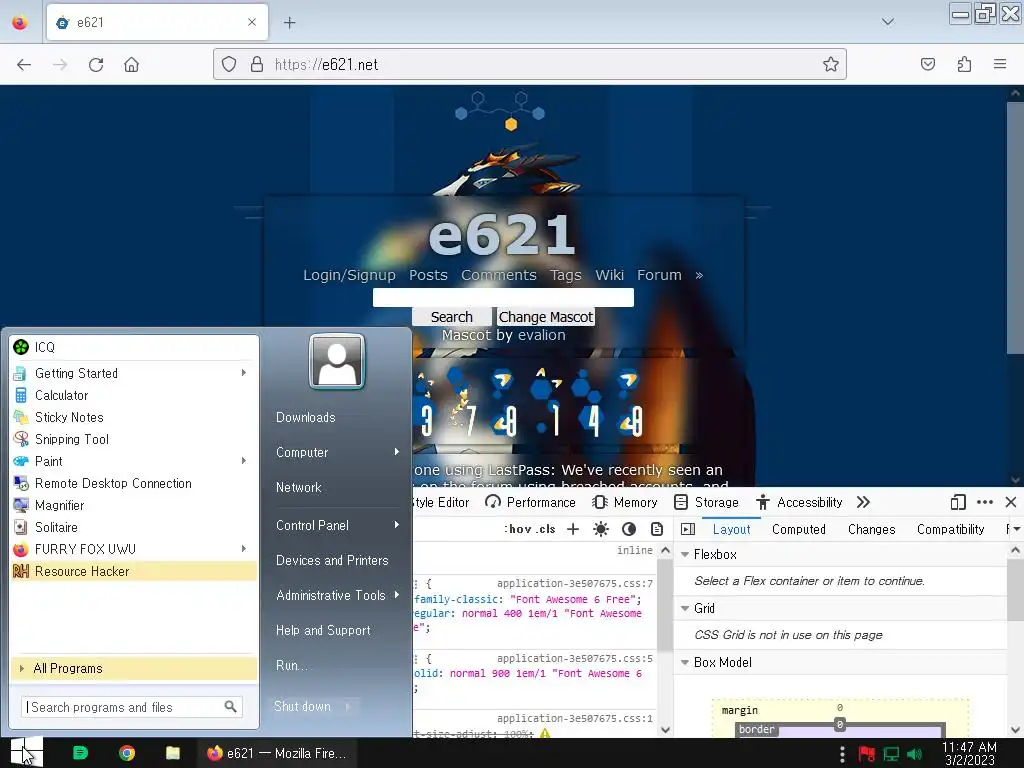Toggle Responsive Design Mode icon
The height and width of the screenshot is (768, 1024).
click(958, 502)
